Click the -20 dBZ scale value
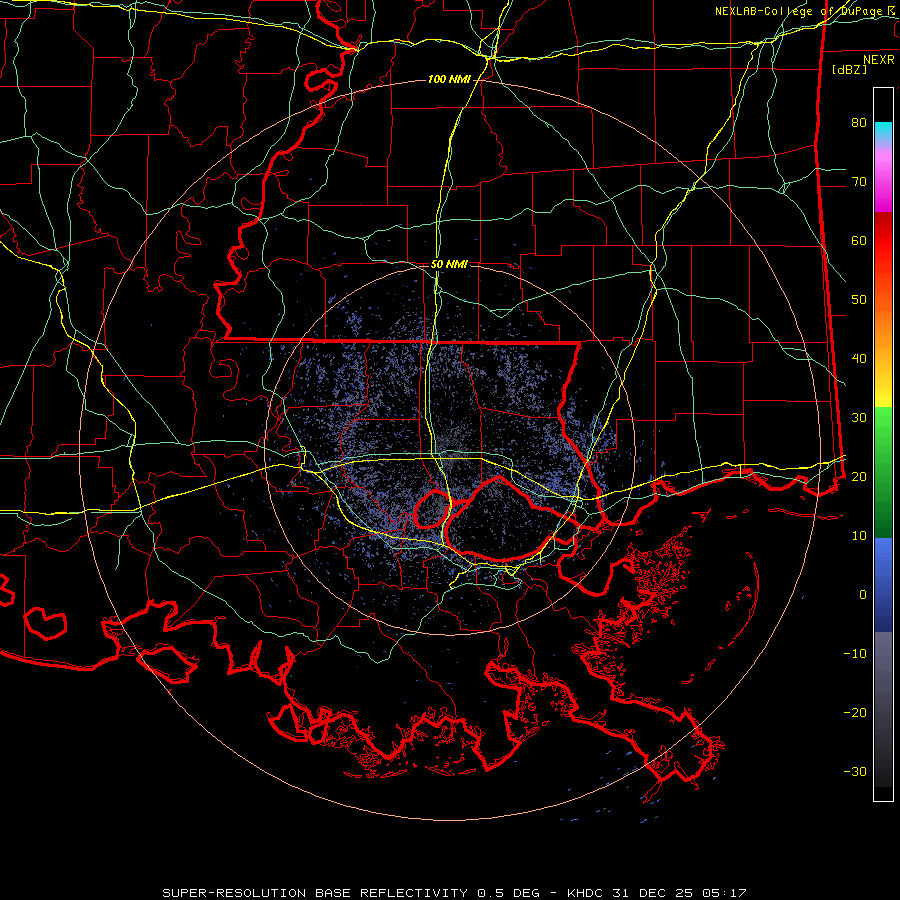This screenshot has height=900, width=900. (x=855, y=712)
